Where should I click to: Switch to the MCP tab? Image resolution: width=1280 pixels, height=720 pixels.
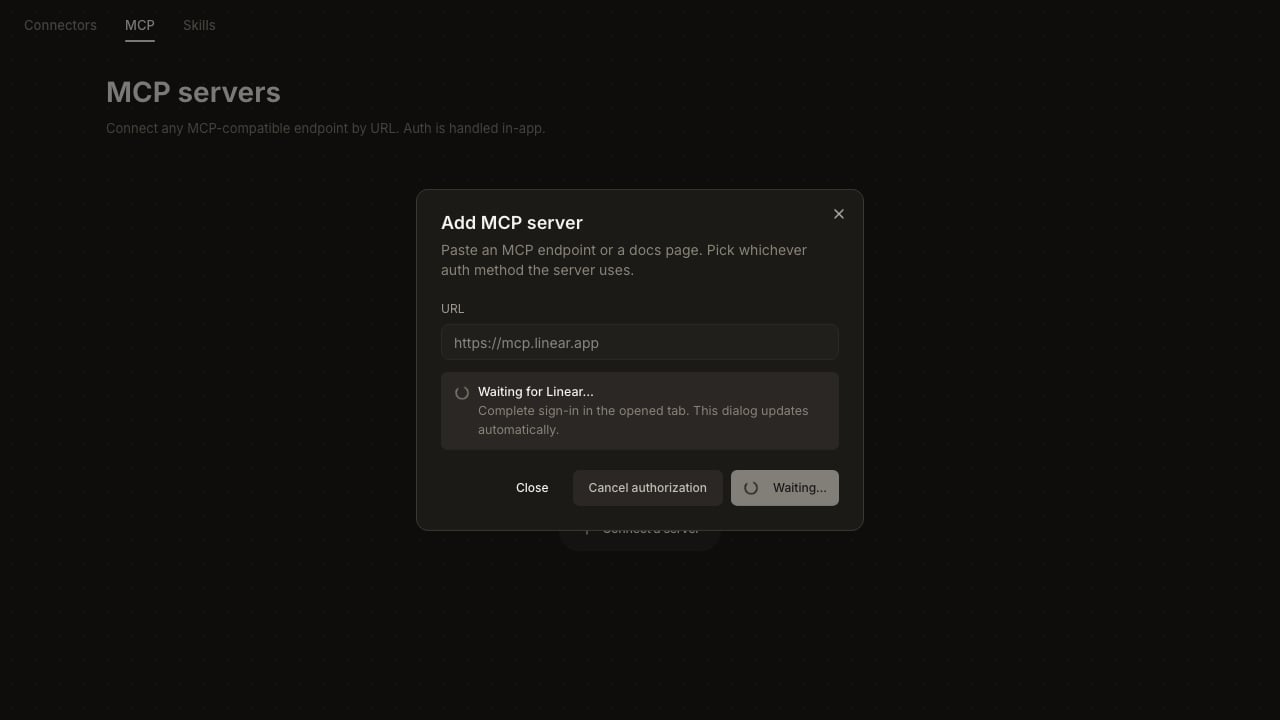click(140, 25)
